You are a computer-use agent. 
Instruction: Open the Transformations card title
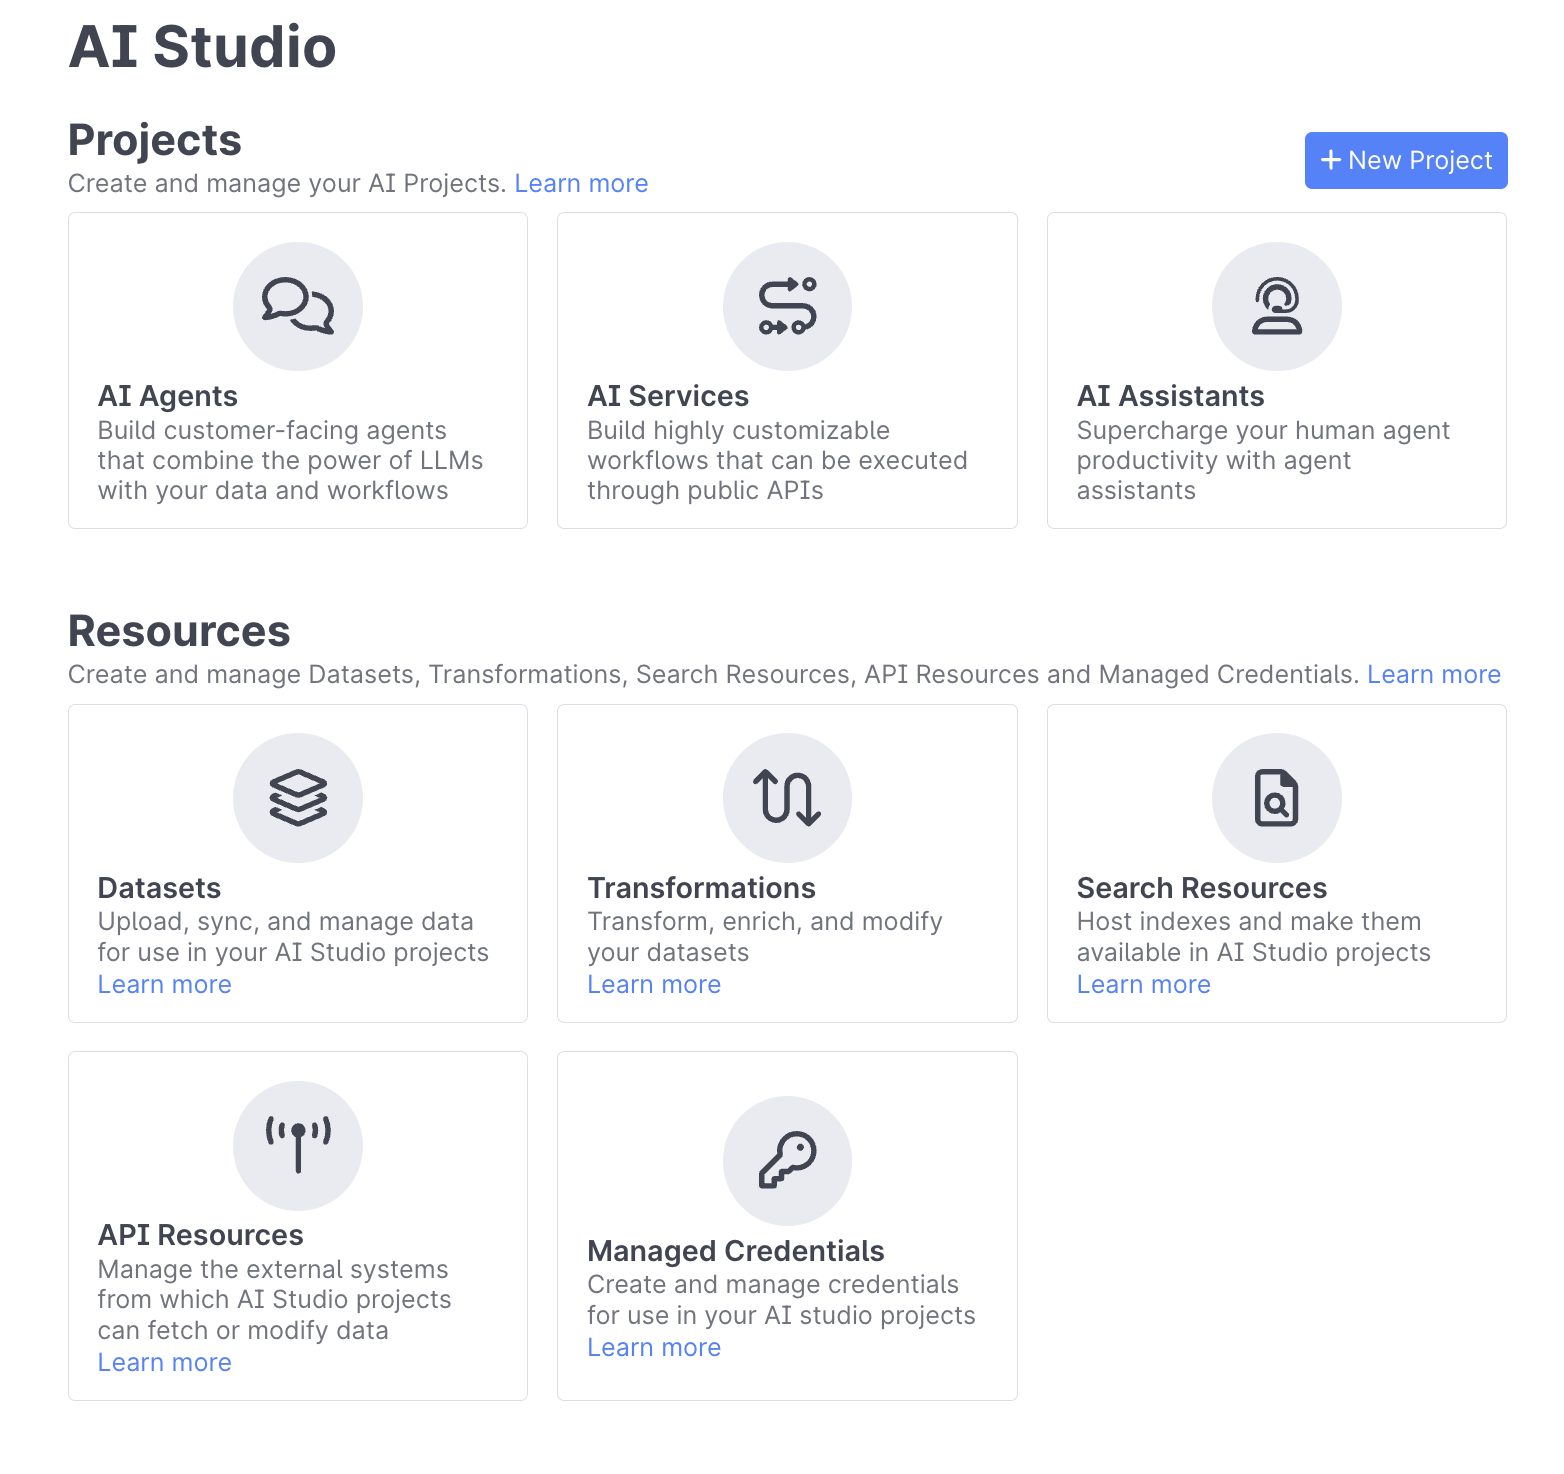click(x=702, y=888)
